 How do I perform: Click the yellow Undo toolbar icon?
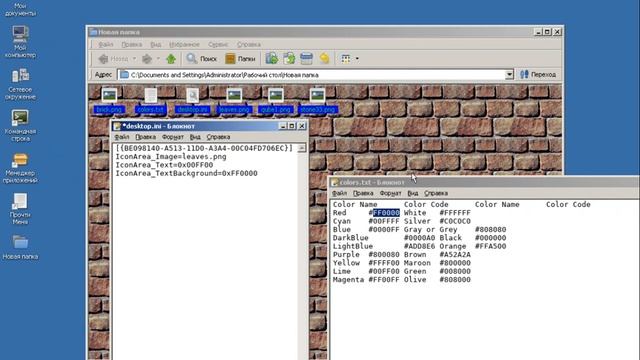[324, 59]
